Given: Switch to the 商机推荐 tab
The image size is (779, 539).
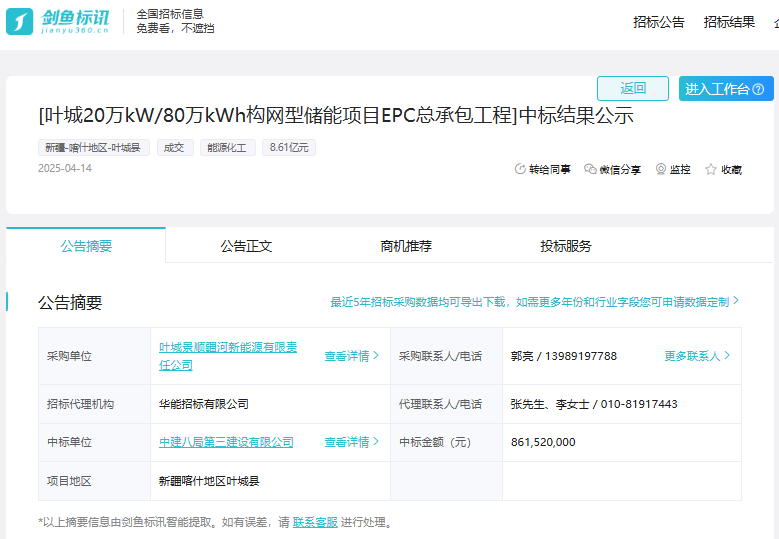Looking at the screenshot, I should coord(406,246).
